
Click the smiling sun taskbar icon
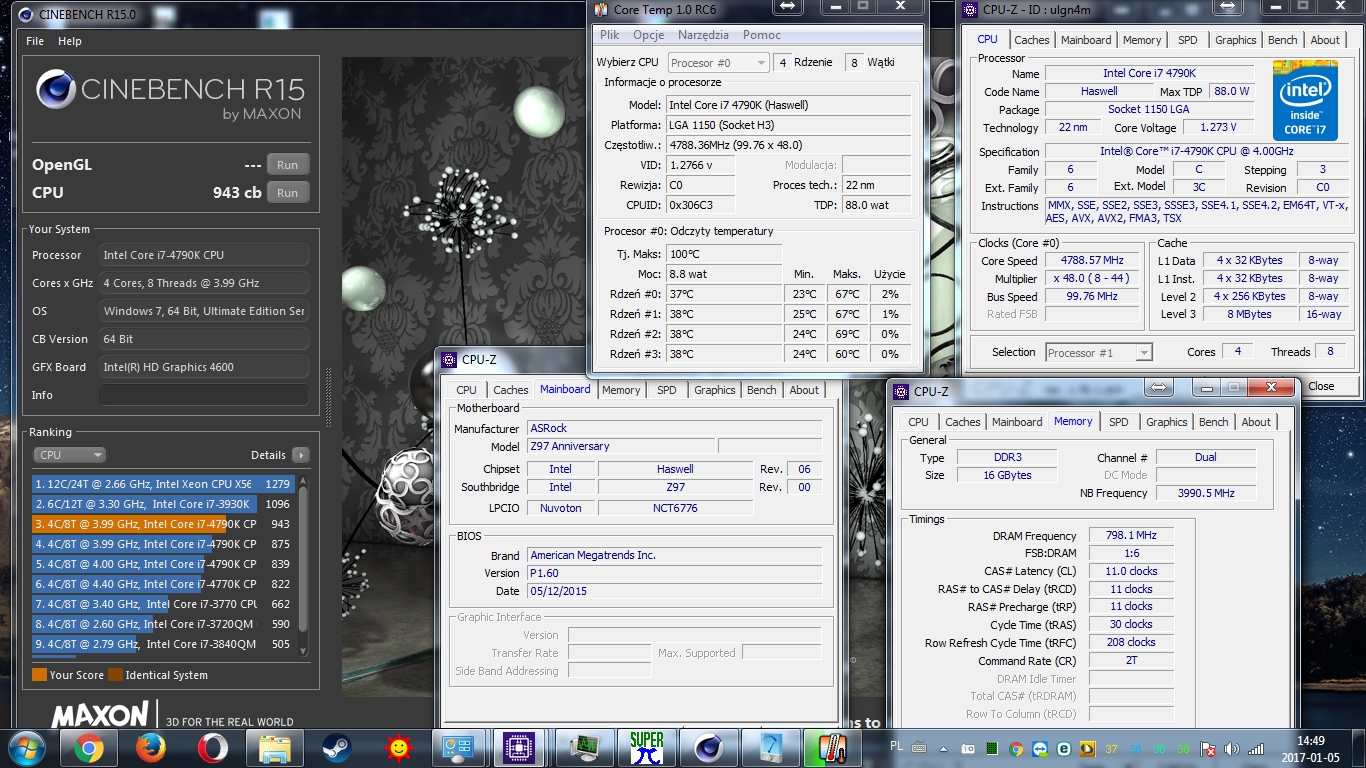tap(398, 748)
